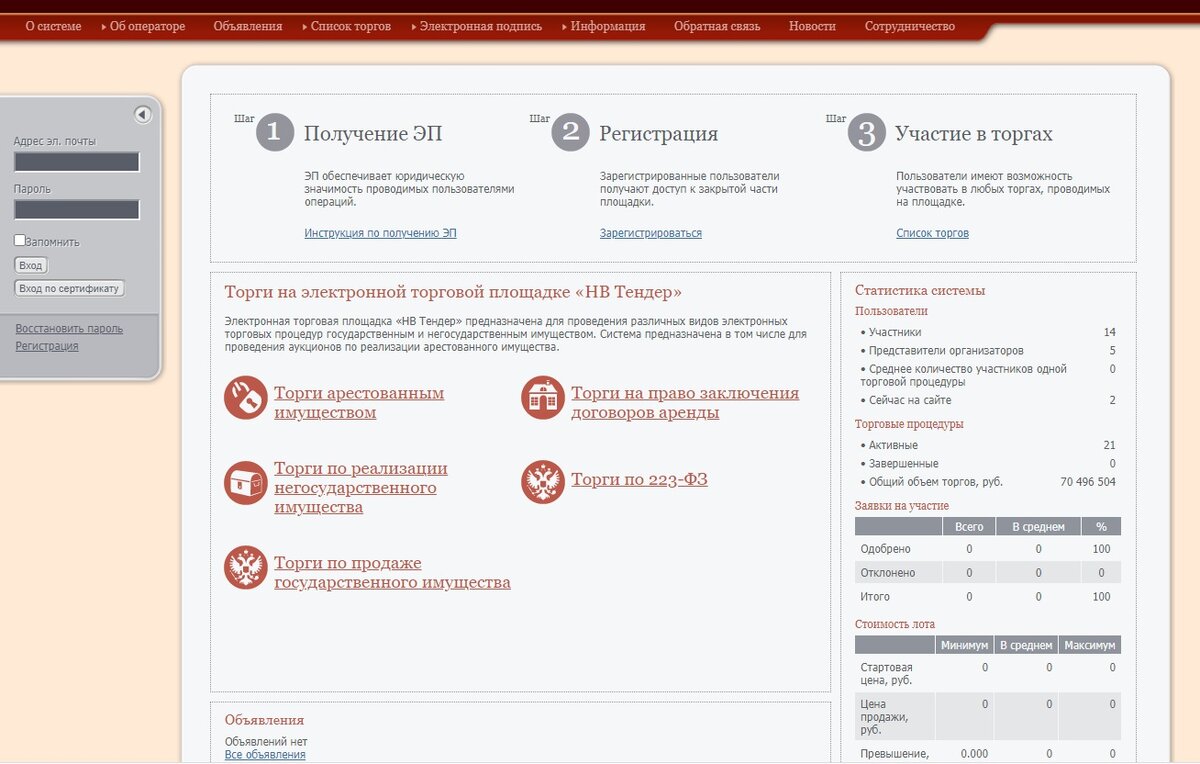Click the step 3 number circle

coord(867,132)
